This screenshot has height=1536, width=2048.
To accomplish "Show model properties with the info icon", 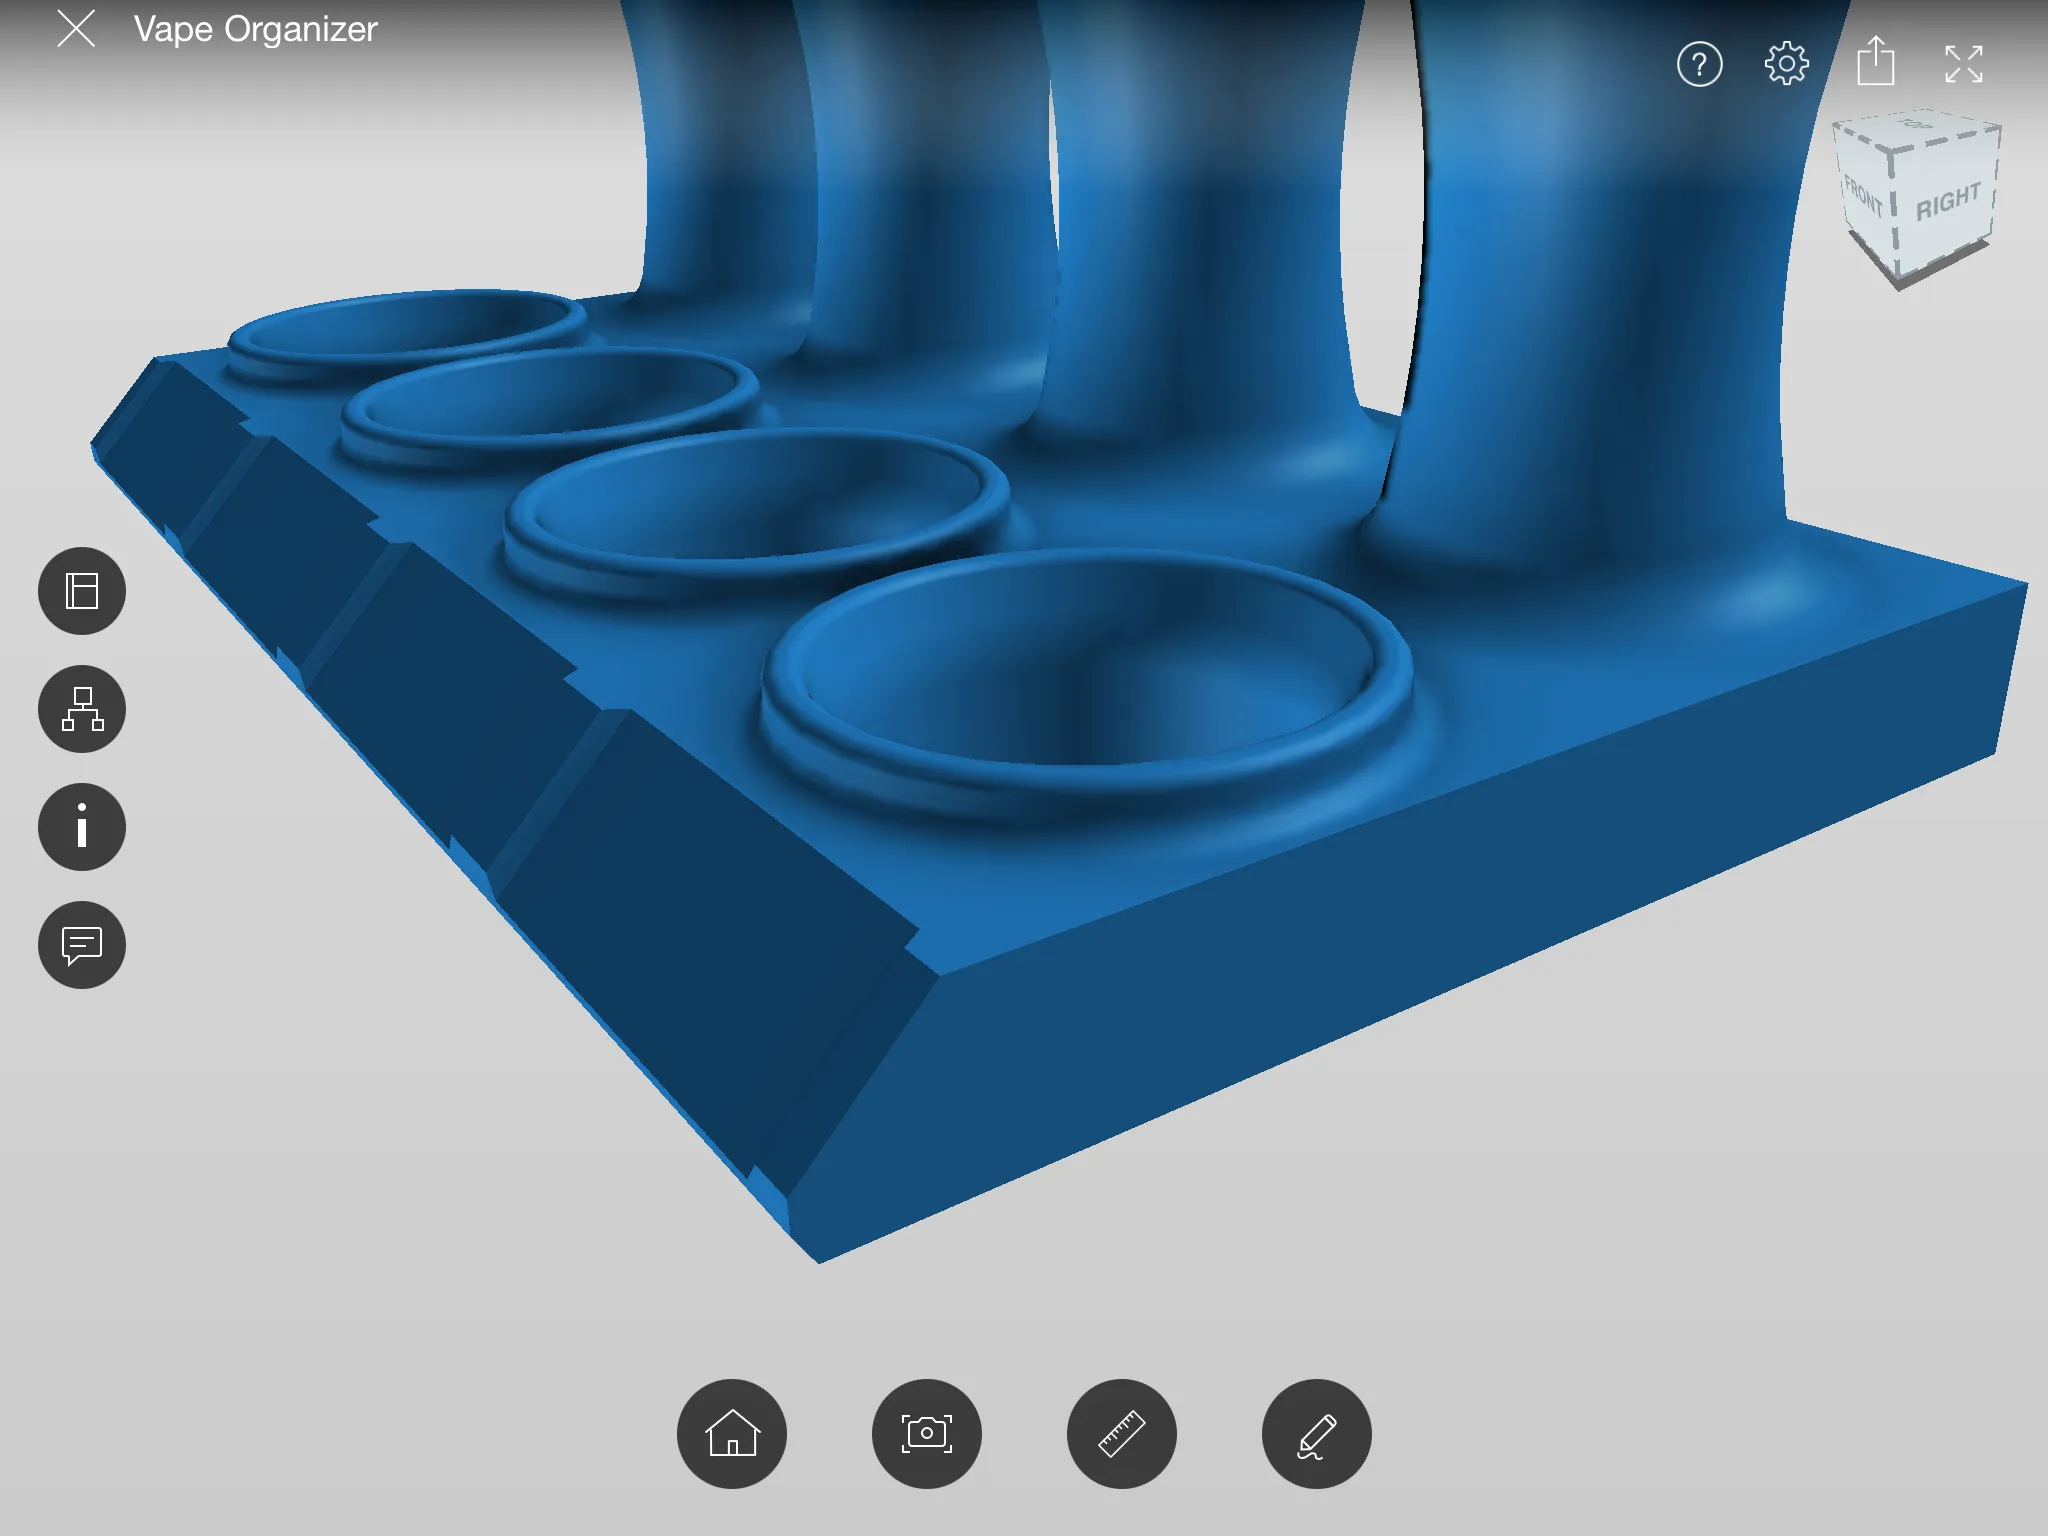I will pos(82,827).
